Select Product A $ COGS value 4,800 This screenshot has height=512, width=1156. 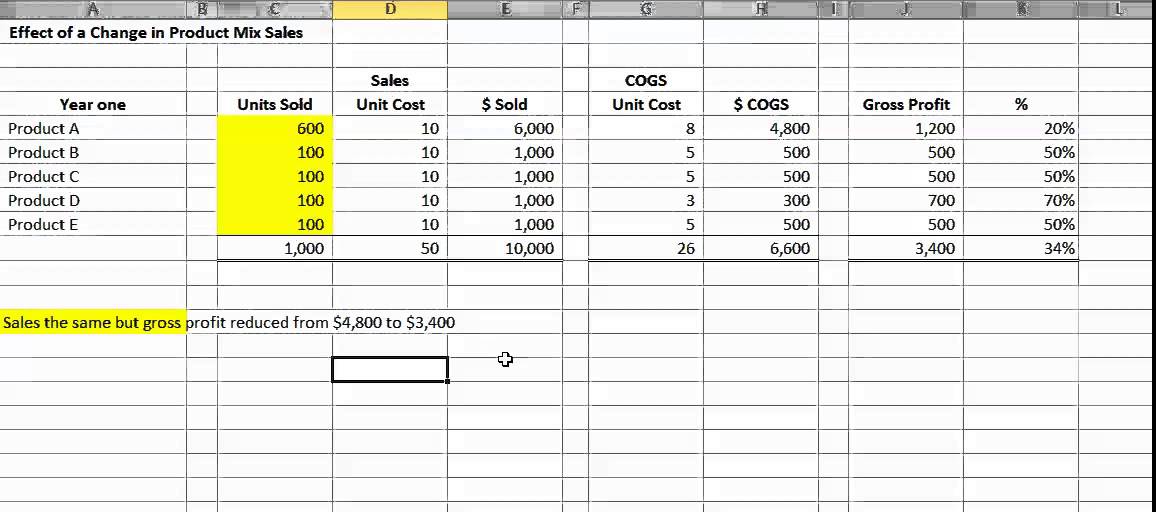(x=761, y=128)
